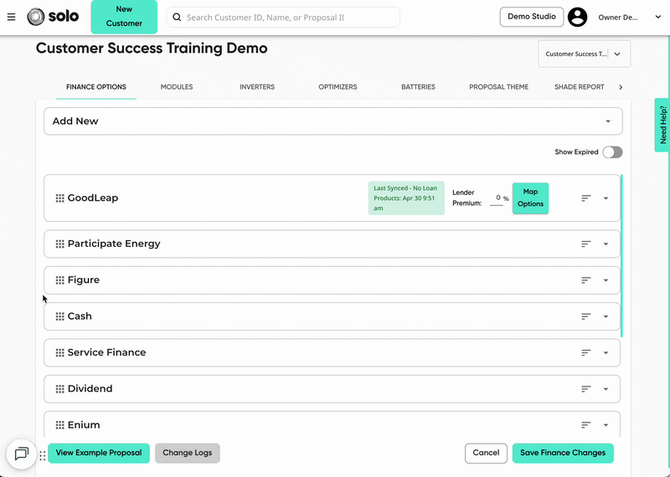Switch to the Proposal Theme tab
Viewport: 670px width, 477px height.
[499, 87]
